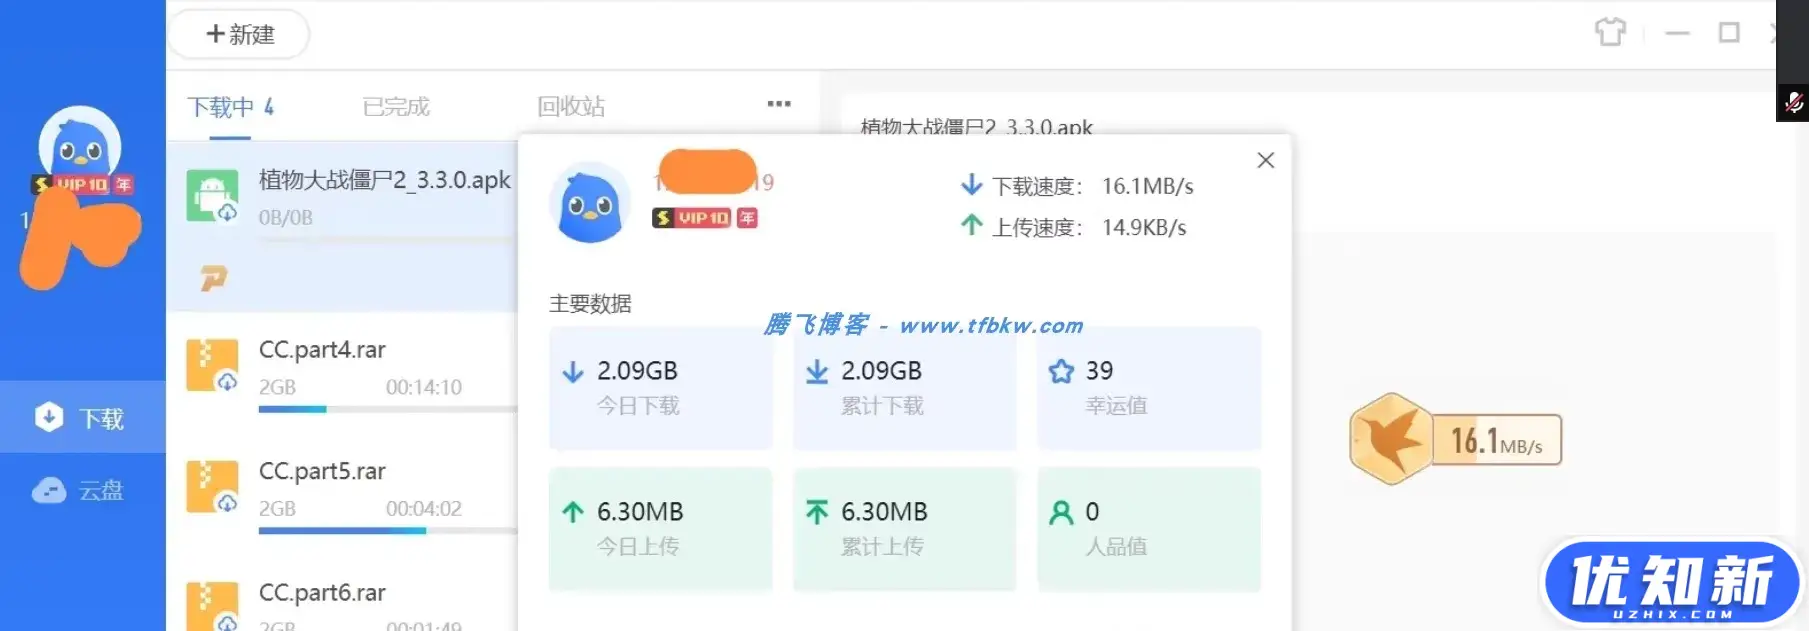Screen dimensions: 1809x631
Task: Click the muted microphone icon at right edge
Action: [1793, 103]
